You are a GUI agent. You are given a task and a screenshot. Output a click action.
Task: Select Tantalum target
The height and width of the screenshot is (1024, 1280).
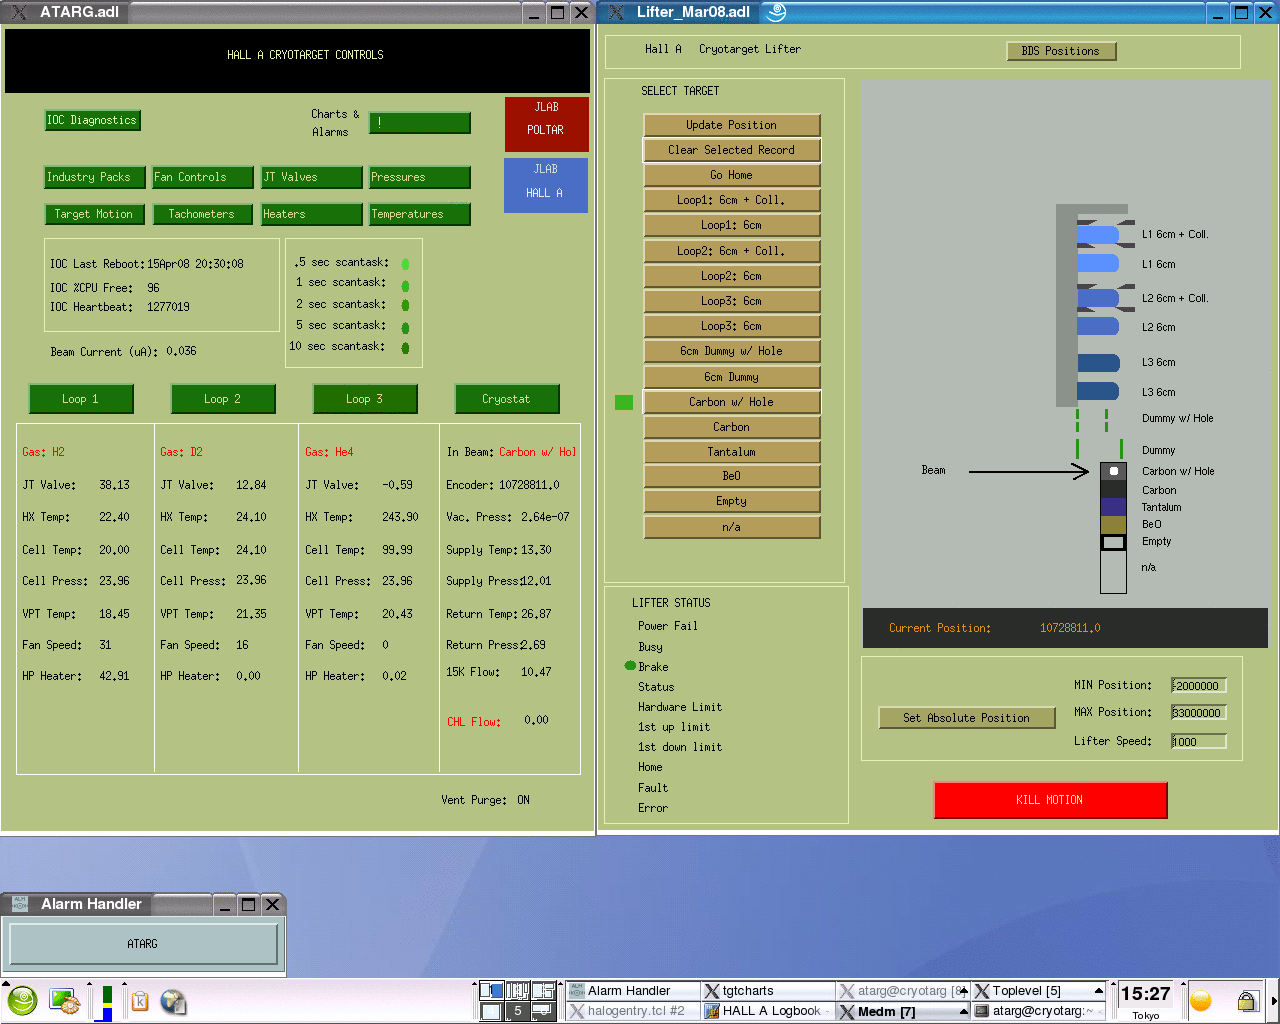tap(732, 452)
